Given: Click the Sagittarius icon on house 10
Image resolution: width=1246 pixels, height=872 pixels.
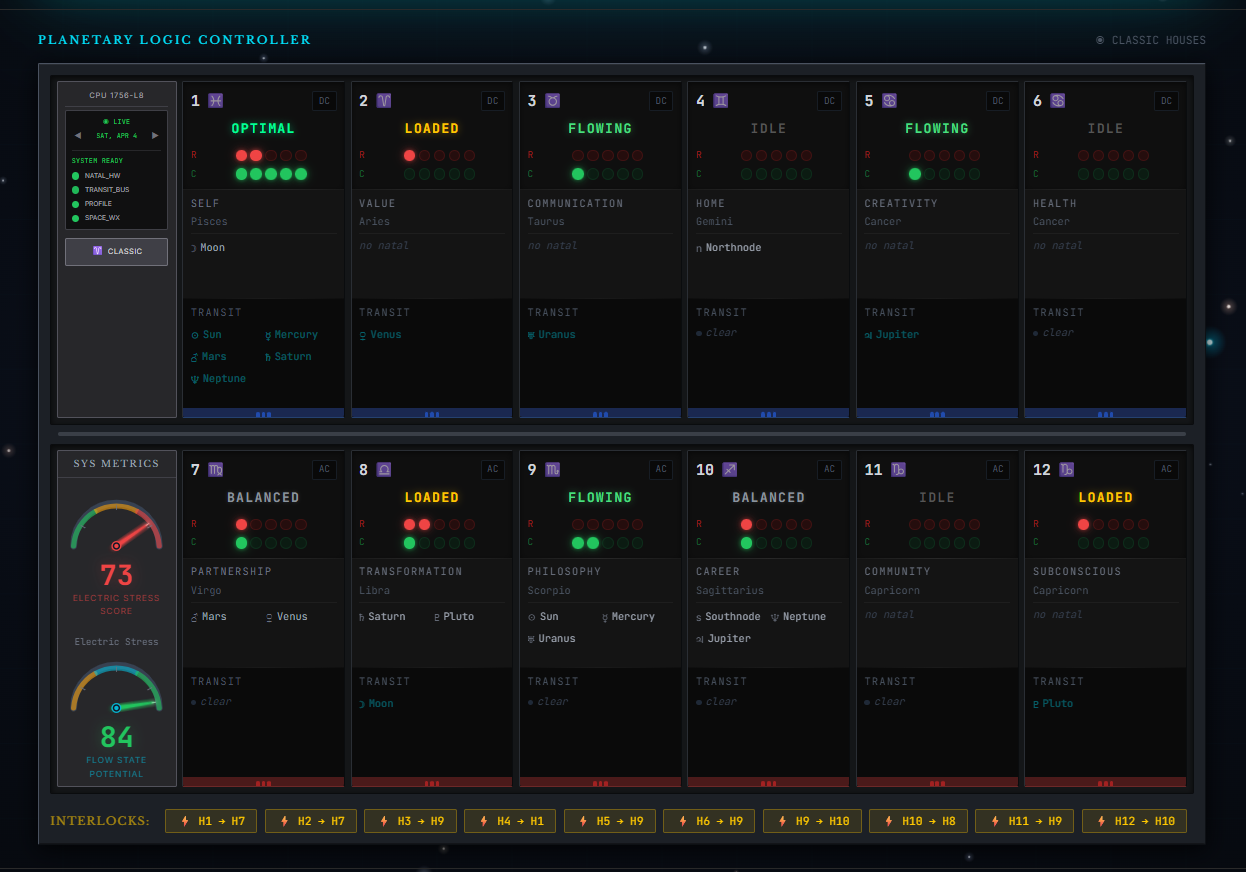Looking at the screenshot, I should 730,470.
